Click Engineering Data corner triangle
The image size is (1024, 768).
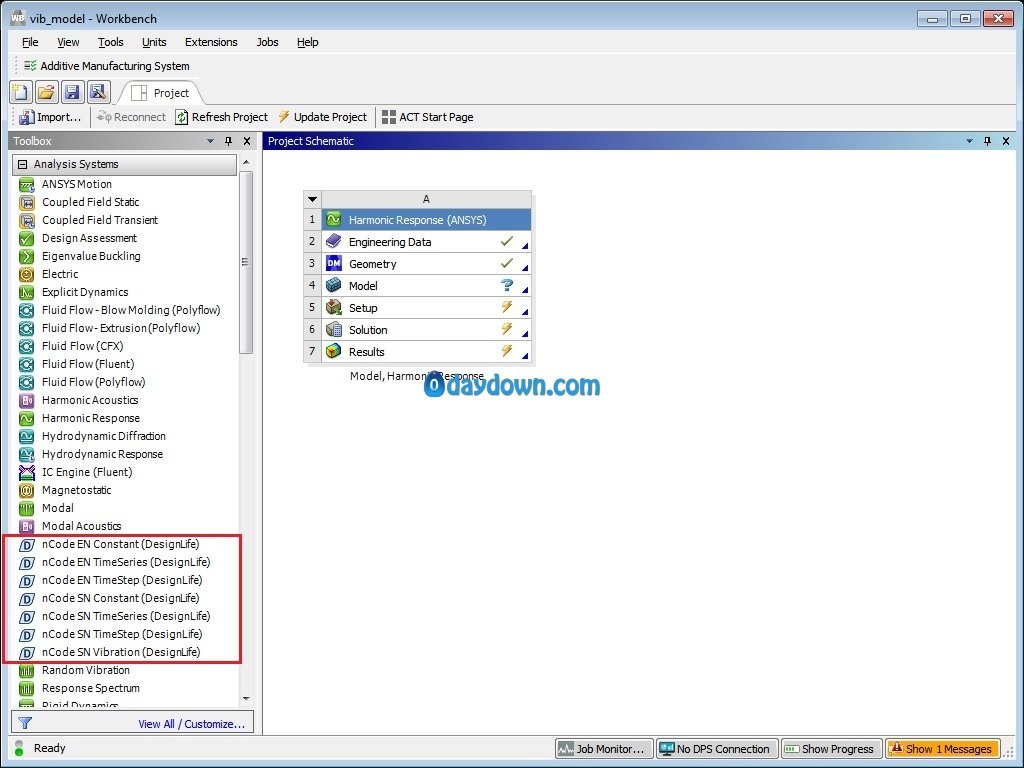point(525,246)
